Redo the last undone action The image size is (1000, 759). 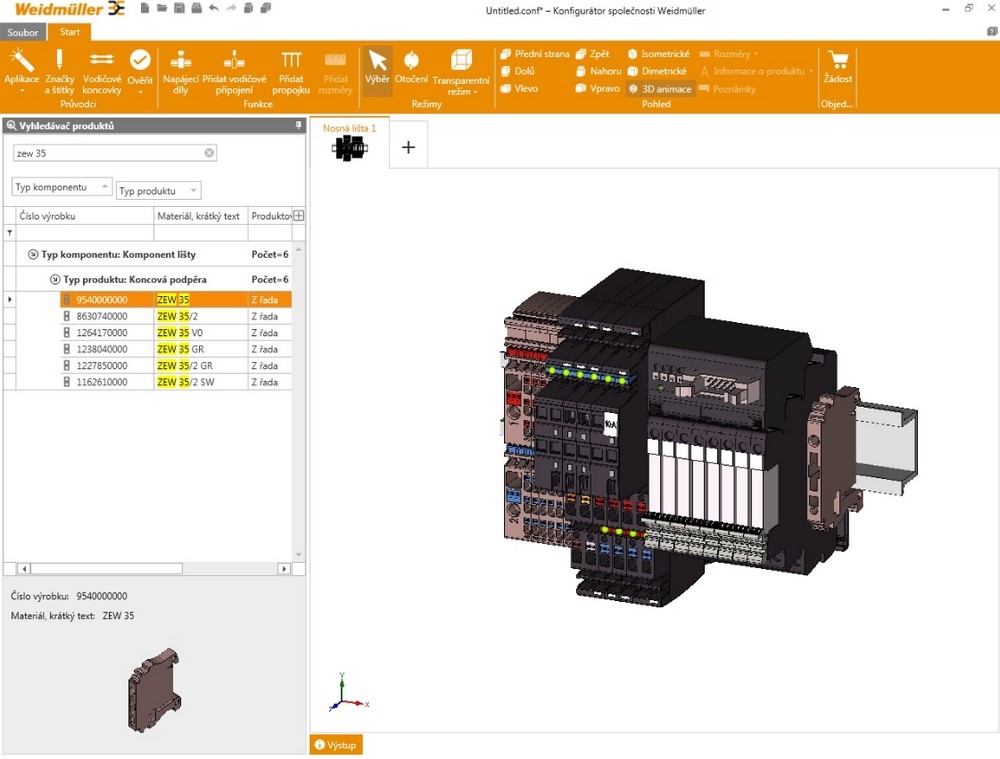click(x=231, y=8)
